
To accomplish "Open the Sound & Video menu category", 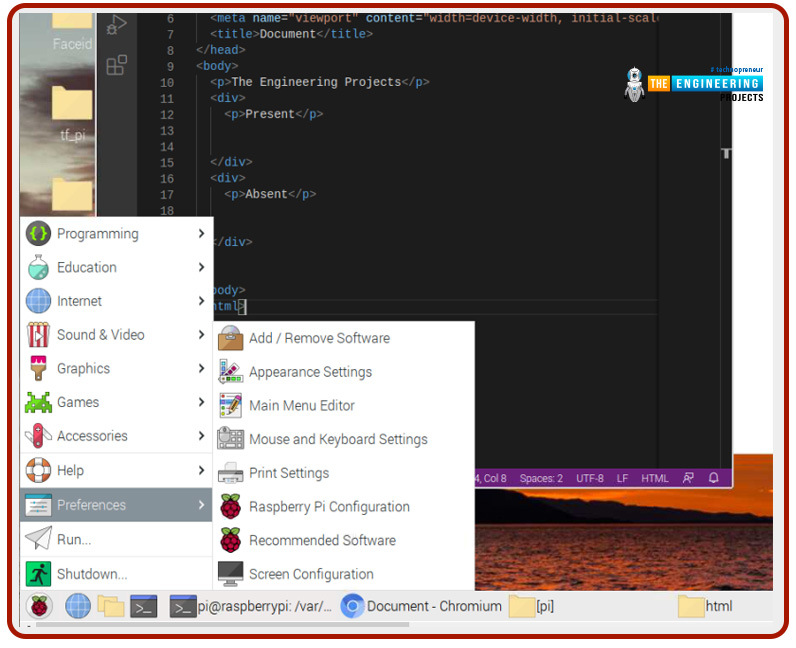I will (x=116, y=335).
